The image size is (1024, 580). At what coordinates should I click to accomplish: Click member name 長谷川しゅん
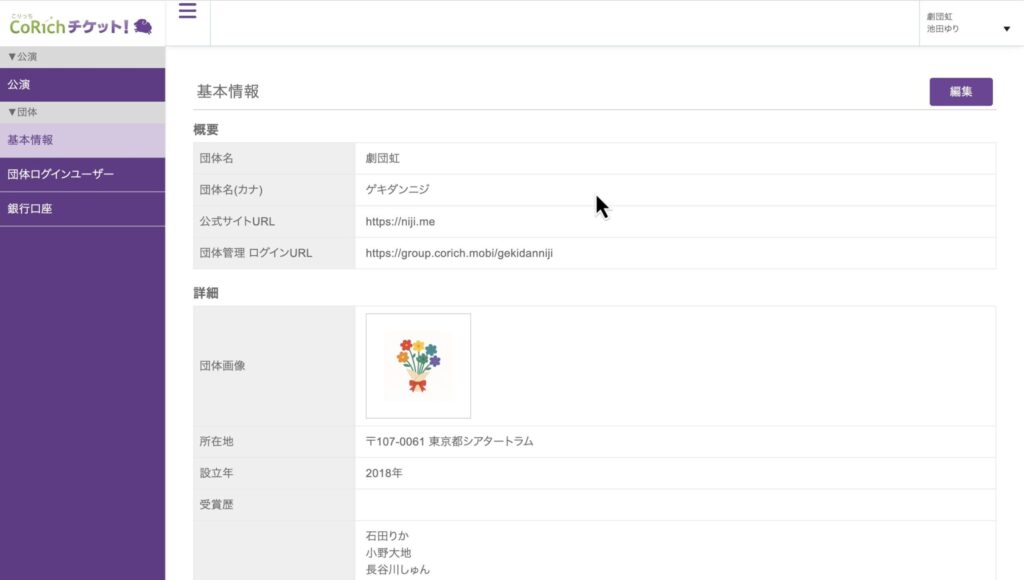pos(398,570)
